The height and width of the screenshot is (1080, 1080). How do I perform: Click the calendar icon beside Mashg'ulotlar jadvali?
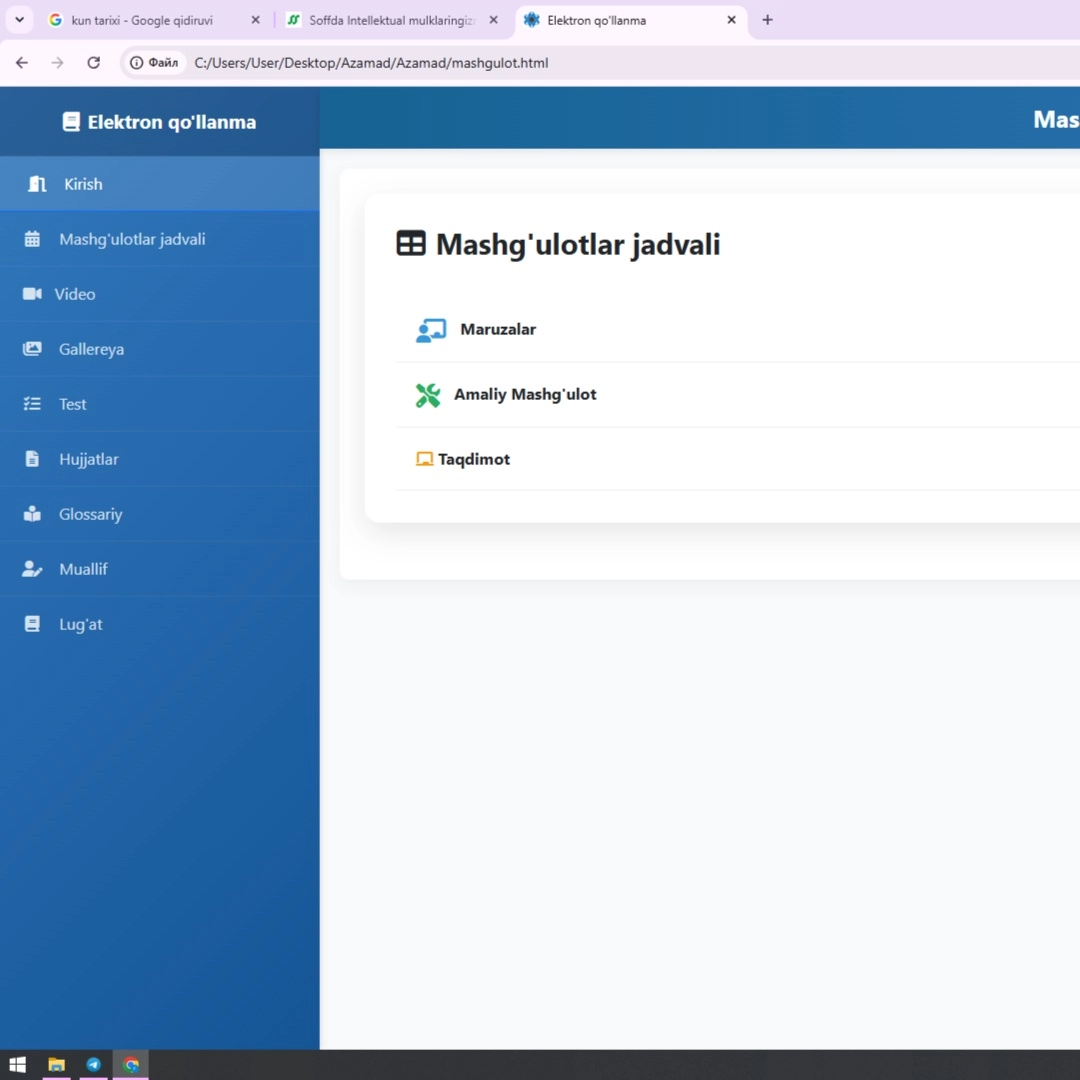click(32, 239)
